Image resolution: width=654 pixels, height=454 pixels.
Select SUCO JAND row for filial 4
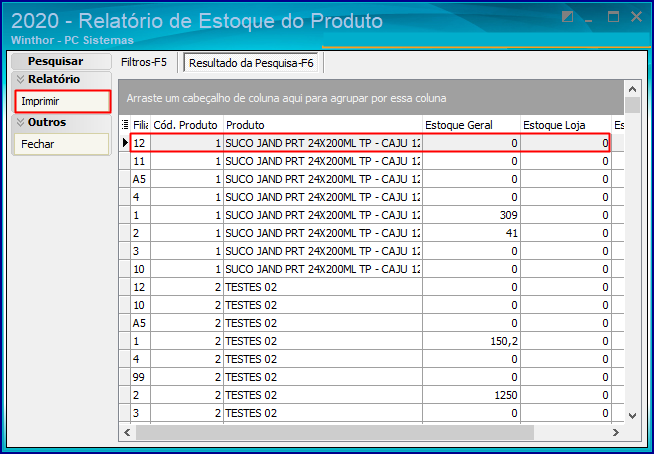(371, 197)
